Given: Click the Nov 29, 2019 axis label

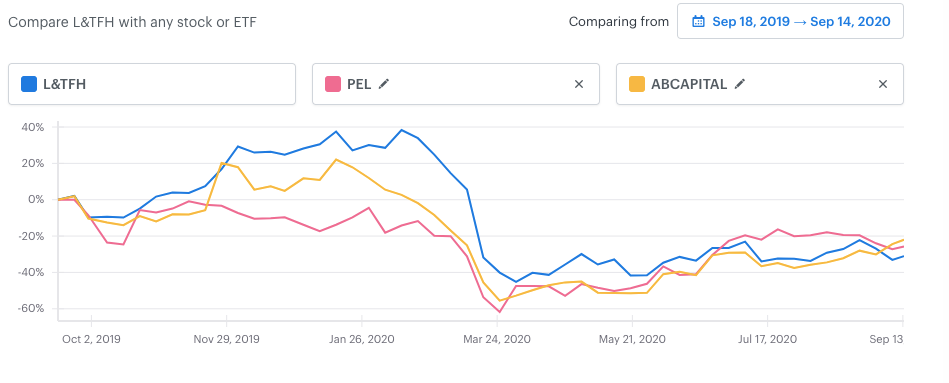Looking at the screenshot, I should pyautogui.click(x=226, y=339).
